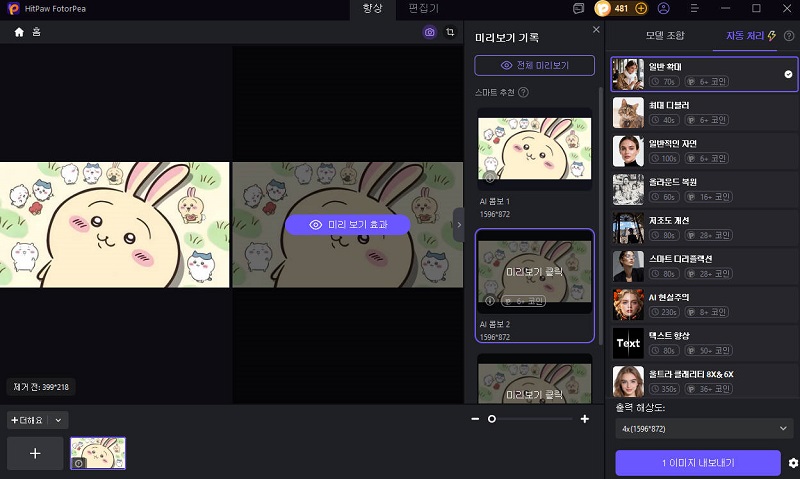
Task: Click the 6+ coin badge on candidate 2
Action: (x=523, y=301)
